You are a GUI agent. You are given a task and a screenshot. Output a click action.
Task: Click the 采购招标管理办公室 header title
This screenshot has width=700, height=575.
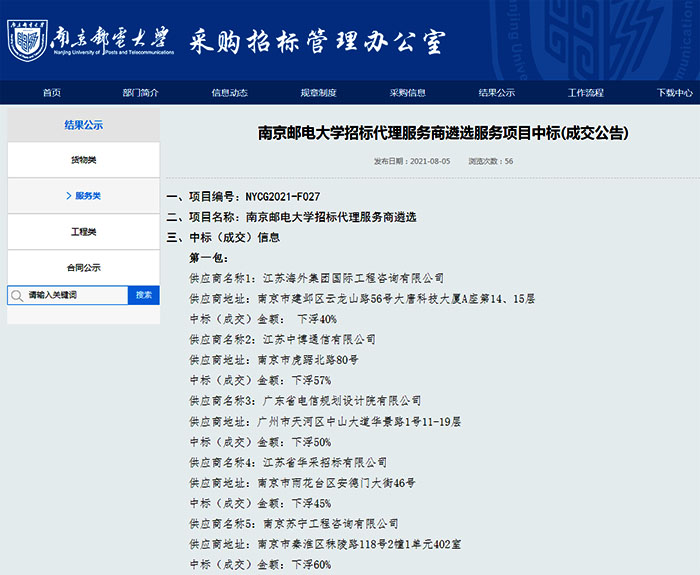pos(317,41)
